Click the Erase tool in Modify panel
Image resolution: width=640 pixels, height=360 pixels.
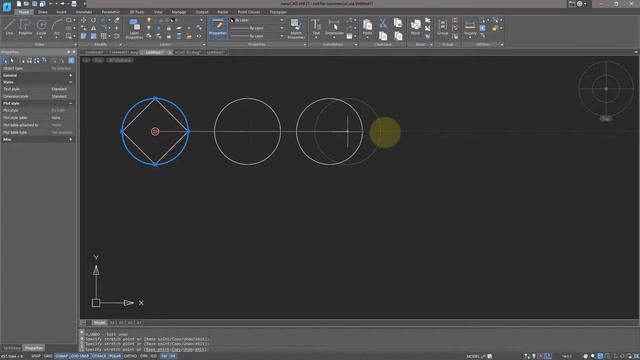coord(117,20)
